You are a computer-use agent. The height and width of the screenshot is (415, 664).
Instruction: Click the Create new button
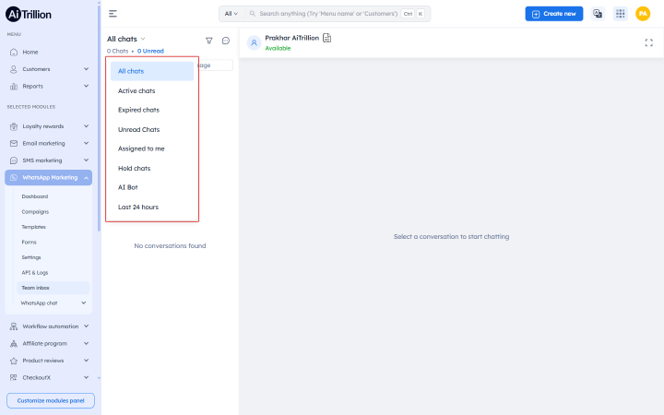click(x=554, y=14)
